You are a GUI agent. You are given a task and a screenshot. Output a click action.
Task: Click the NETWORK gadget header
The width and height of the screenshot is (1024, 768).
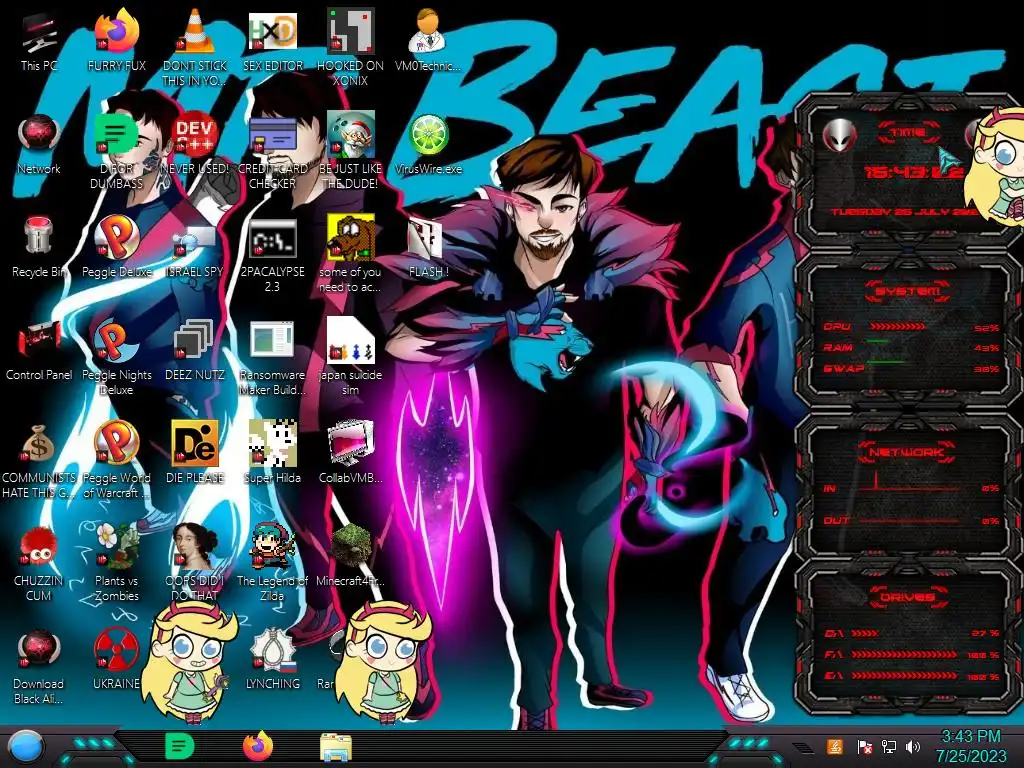tap(906, 452)
